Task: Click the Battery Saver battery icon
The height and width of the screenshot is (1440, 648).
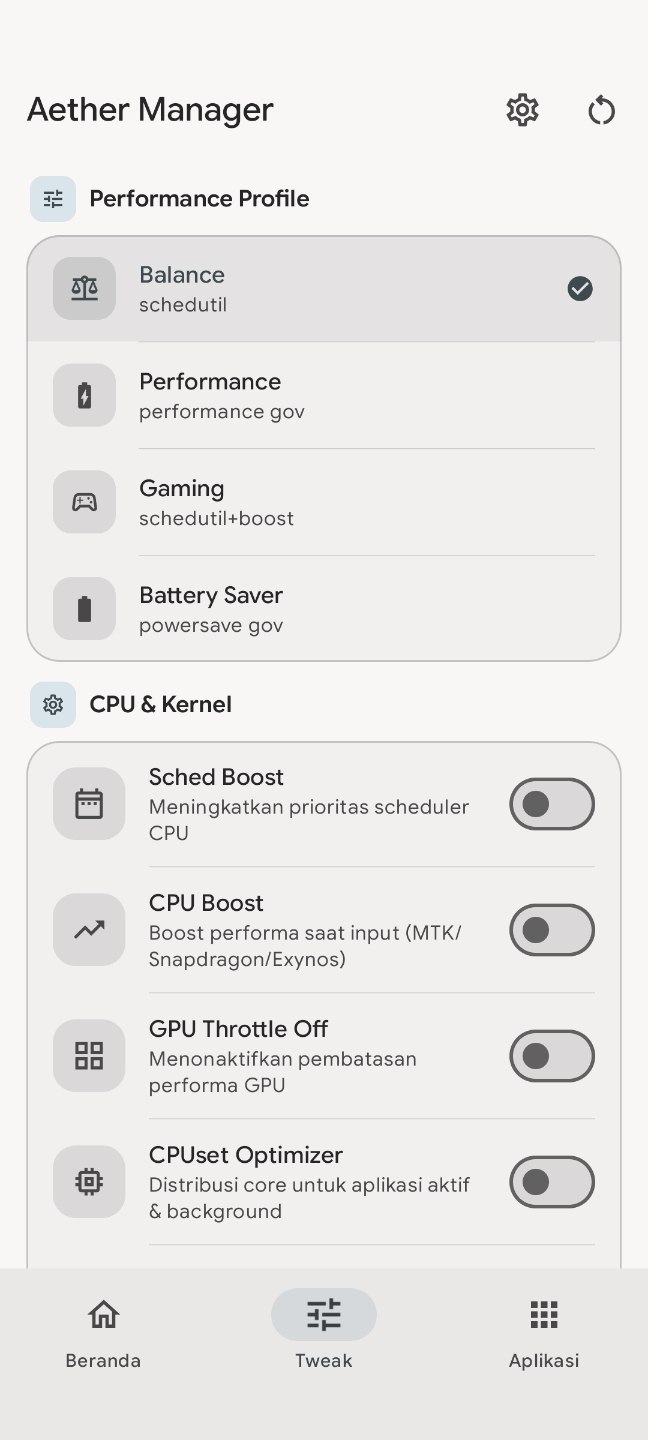Action: coord(84,608)
